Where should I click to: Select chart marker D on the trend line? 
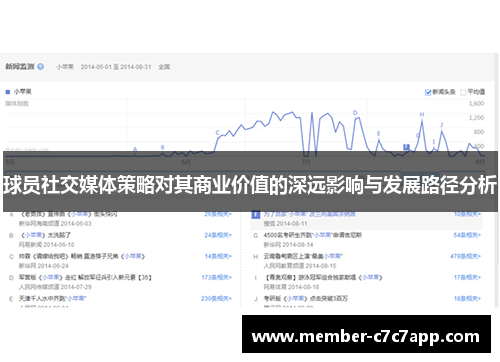[x=355, y=113]
